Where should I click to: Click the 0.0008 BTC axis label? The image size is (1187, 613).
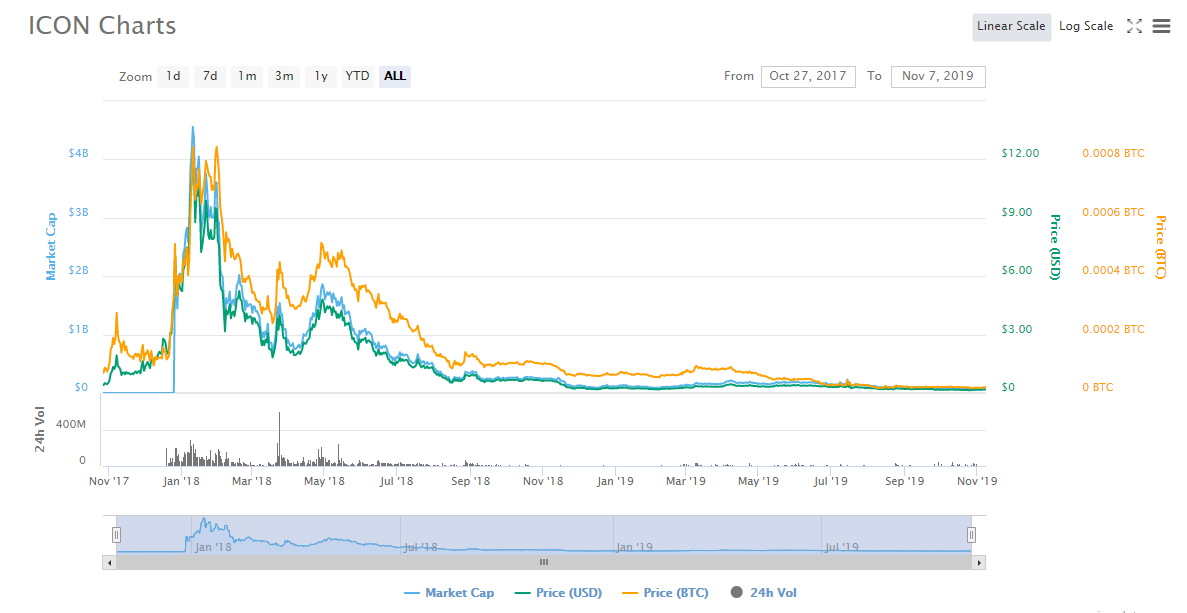[x=1113, y=154]
